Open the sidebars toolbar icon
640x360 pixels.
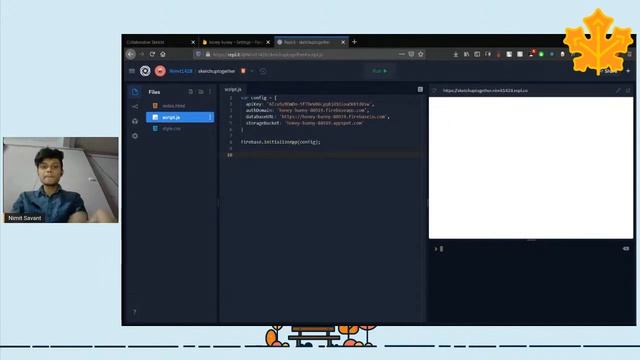point(477,54)
